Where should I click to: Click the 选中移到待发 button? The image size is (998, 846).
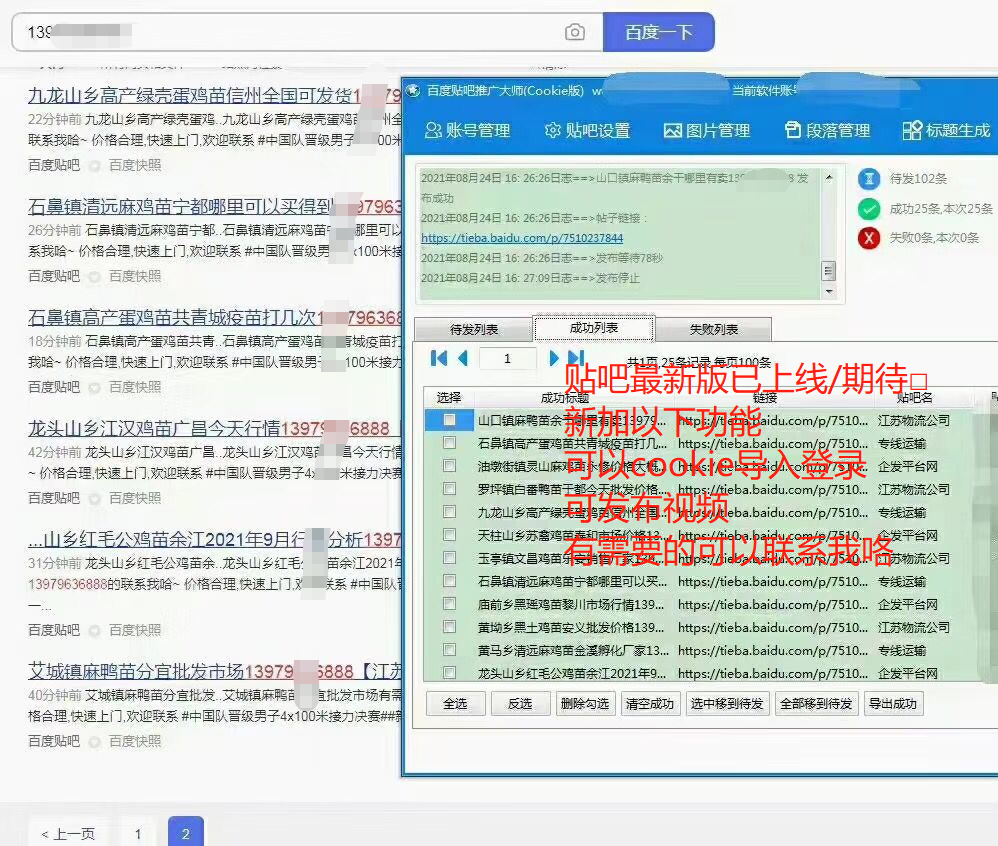point(727,704)
